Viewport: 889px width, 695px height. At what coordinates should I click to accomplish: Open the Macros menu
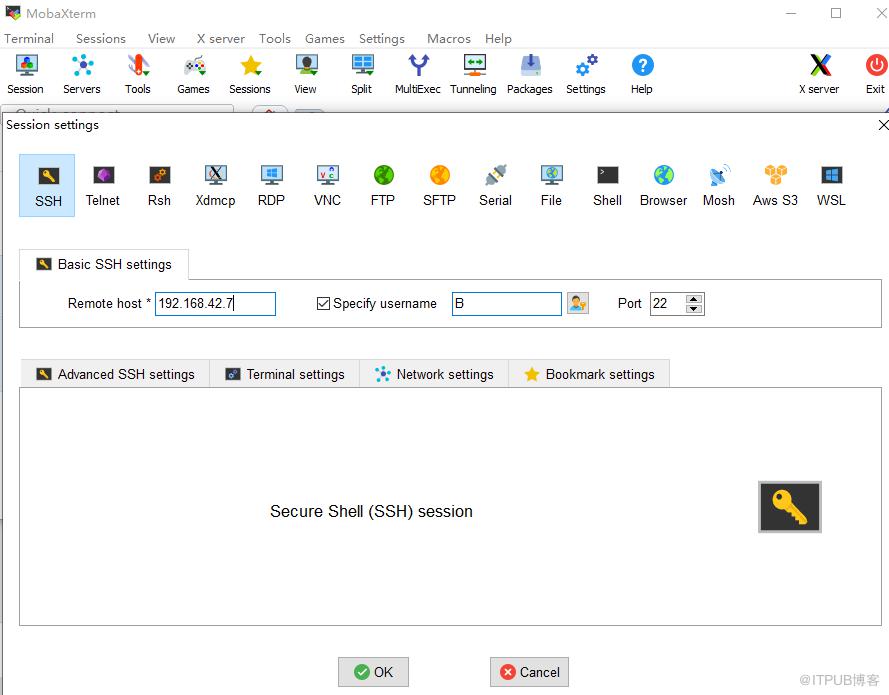tap(448, 39)
